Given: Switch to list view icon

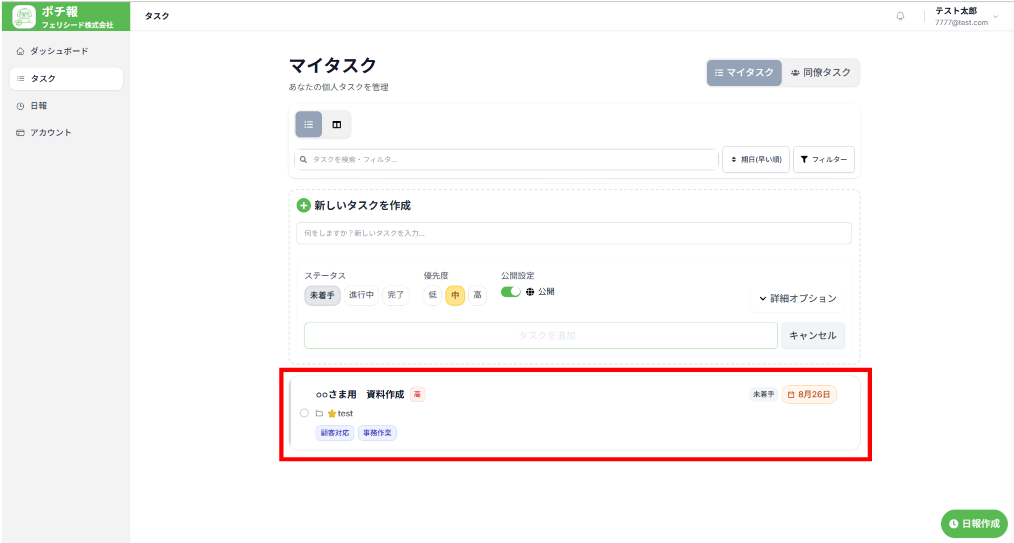Looking at the screenshot, I should (309, 125).
